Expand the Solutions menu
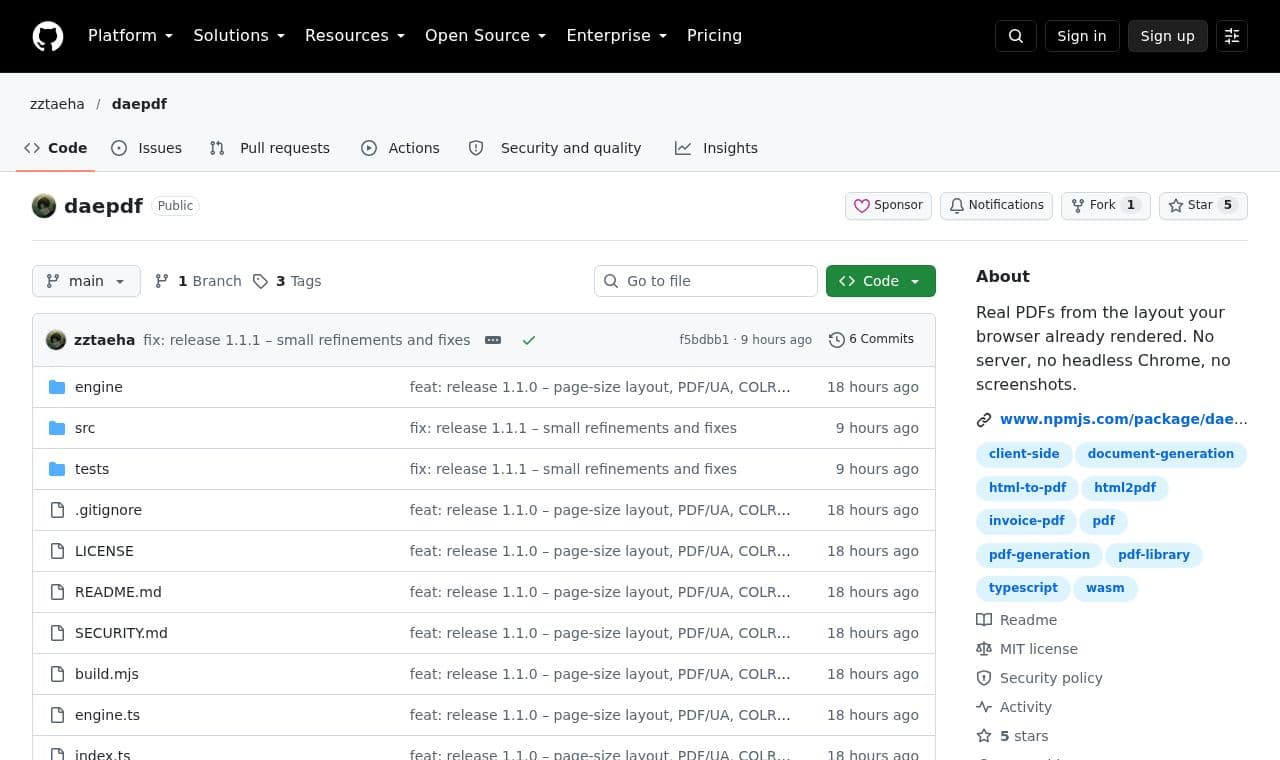The width and height of the screenshot is (1280, 760). point(239,36)
